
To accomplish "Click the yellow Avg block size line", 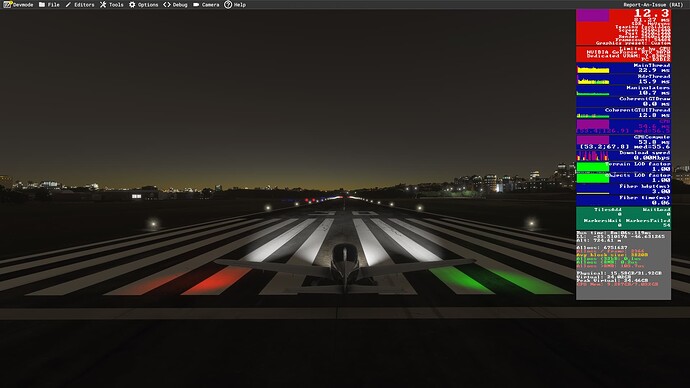I will coord(612,255).
